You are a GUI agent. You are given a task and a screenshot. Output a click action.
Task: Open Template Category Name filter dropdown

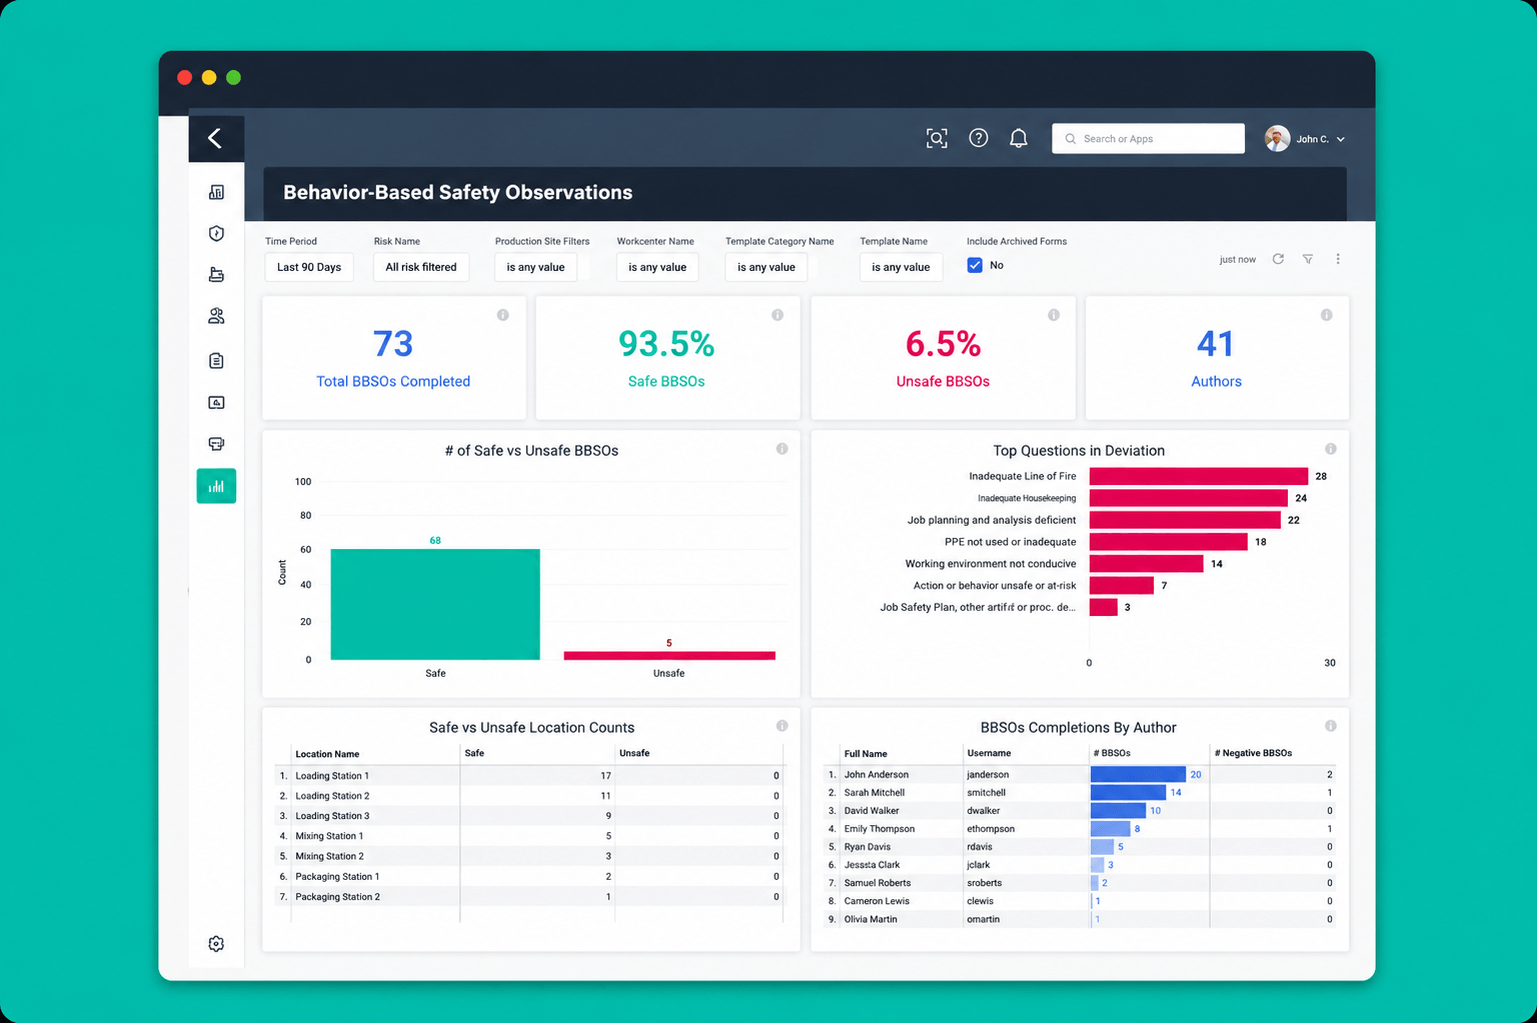pyautogui.click(x=766, y=267)
